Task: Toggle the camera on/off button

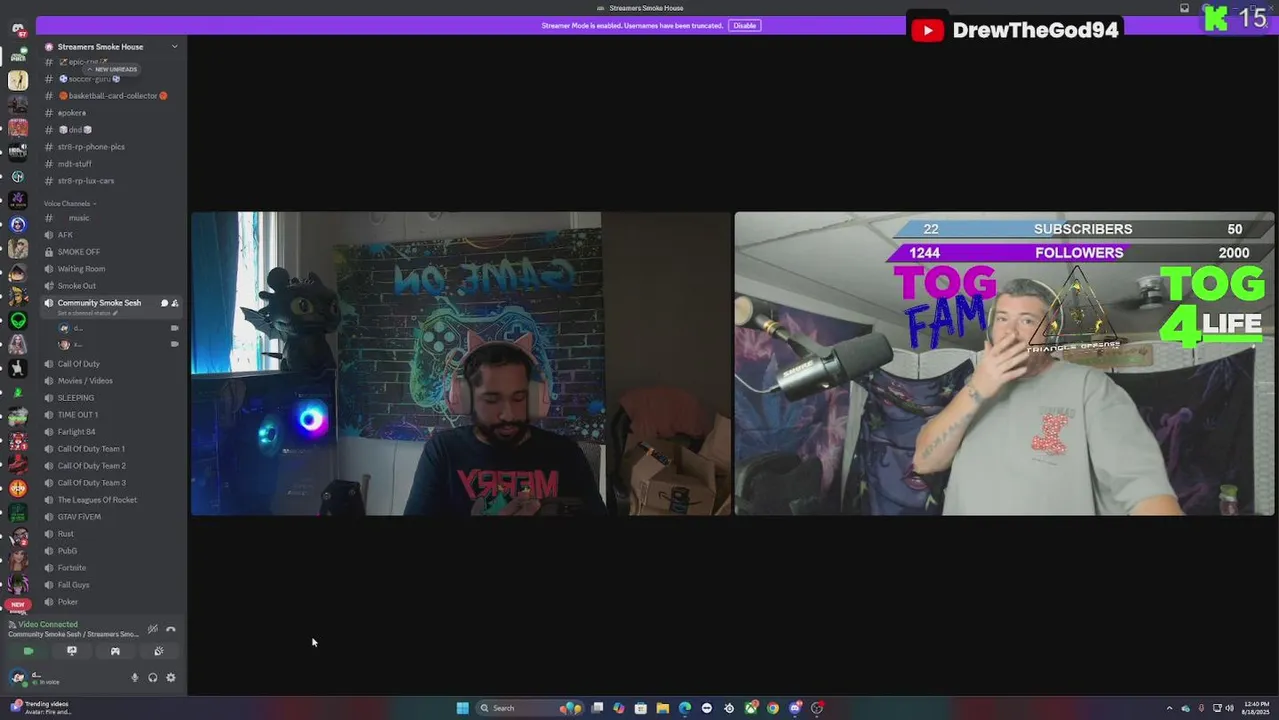Action: [x=28, y=651]
